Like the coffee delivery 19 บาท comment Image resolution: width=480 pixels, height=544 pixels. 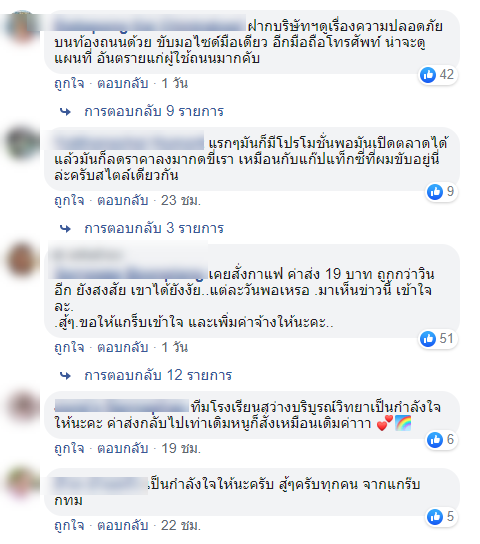tap(69, 348)
